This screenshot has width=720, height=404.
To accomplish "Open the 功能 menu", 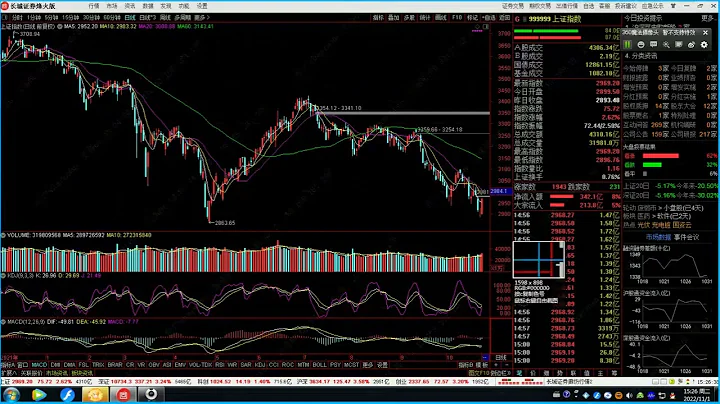I will (184, 6).
